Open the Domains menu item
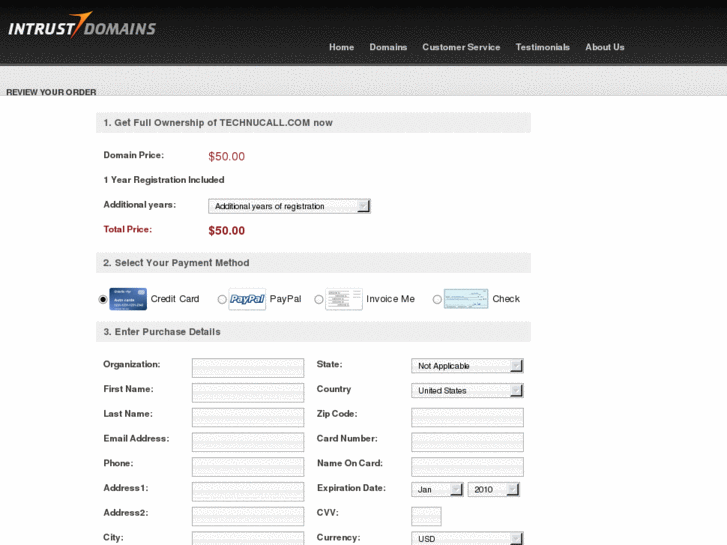The image size is (727, 545). coord(388,47)
